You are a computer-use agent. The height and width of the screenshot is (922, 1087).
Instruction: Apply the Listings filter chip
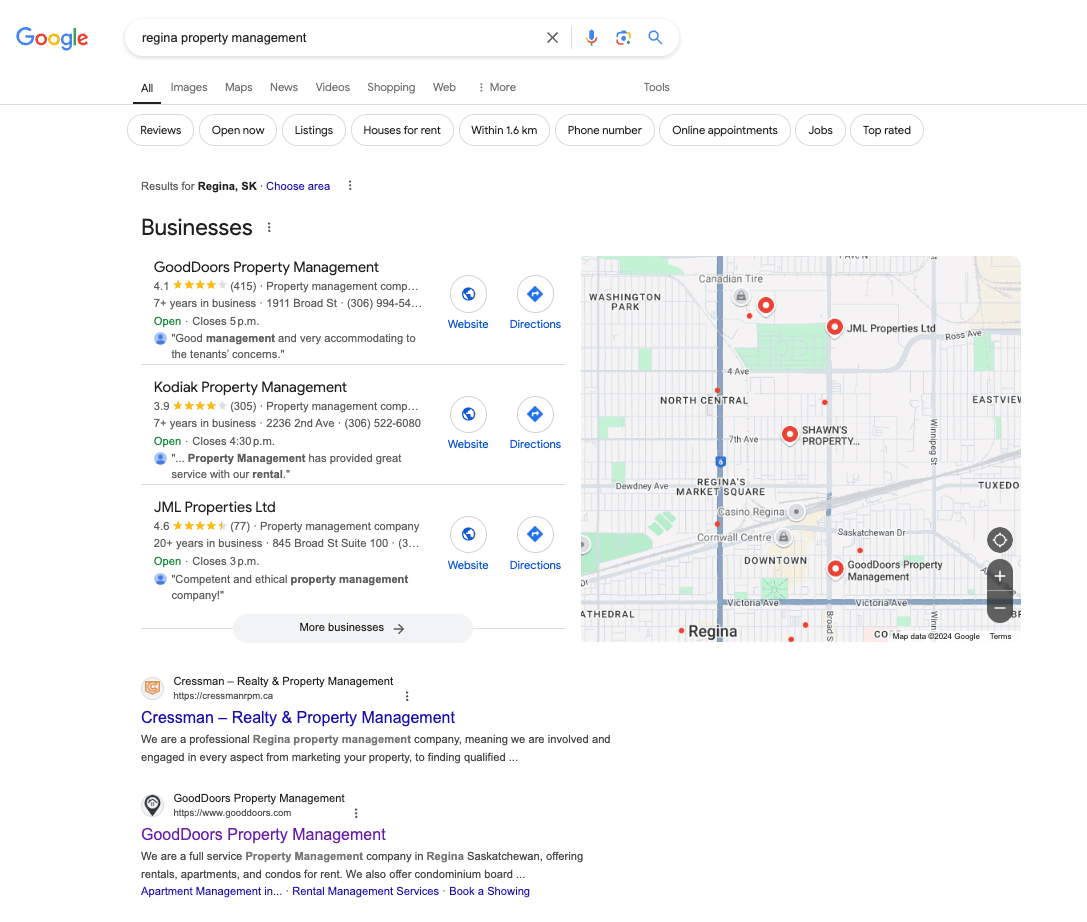click(x=313, y=130)
